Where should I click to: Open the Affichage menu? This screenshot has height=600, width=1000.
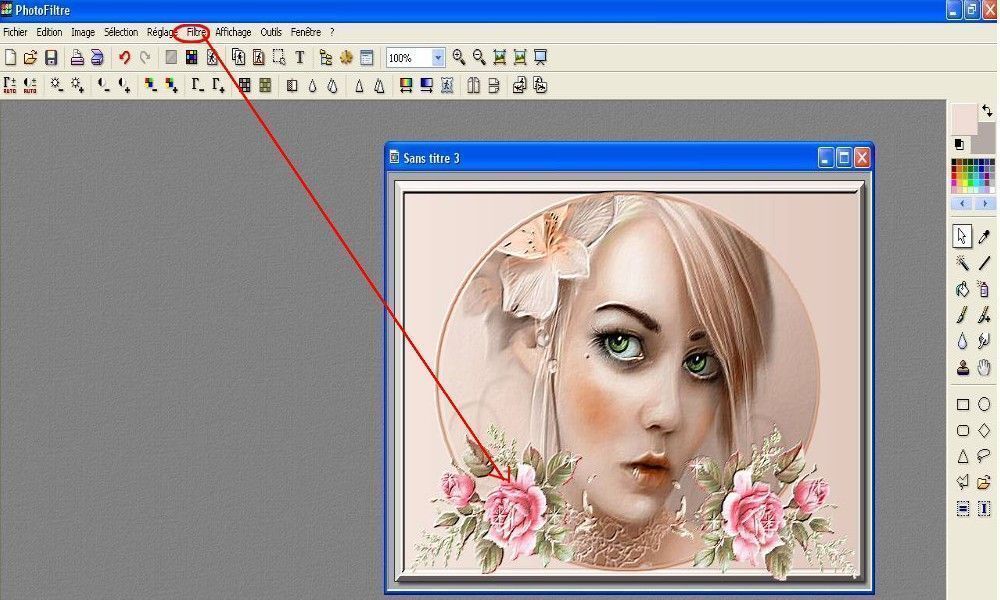233,32
